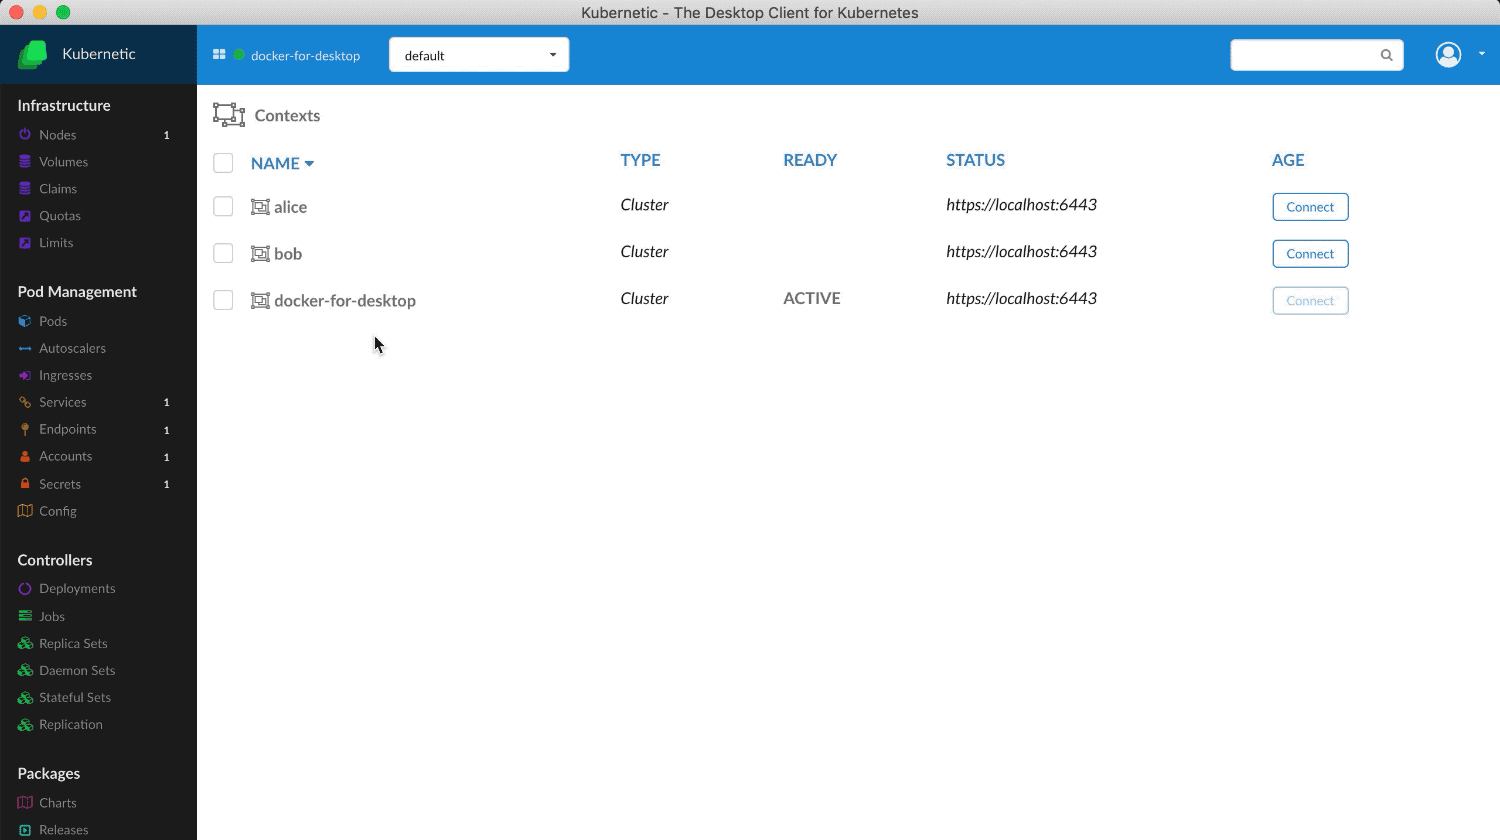Open the Pods section
Image resolution: width=1500 pixels, height=840 pixels.
(x=53, y=321)
